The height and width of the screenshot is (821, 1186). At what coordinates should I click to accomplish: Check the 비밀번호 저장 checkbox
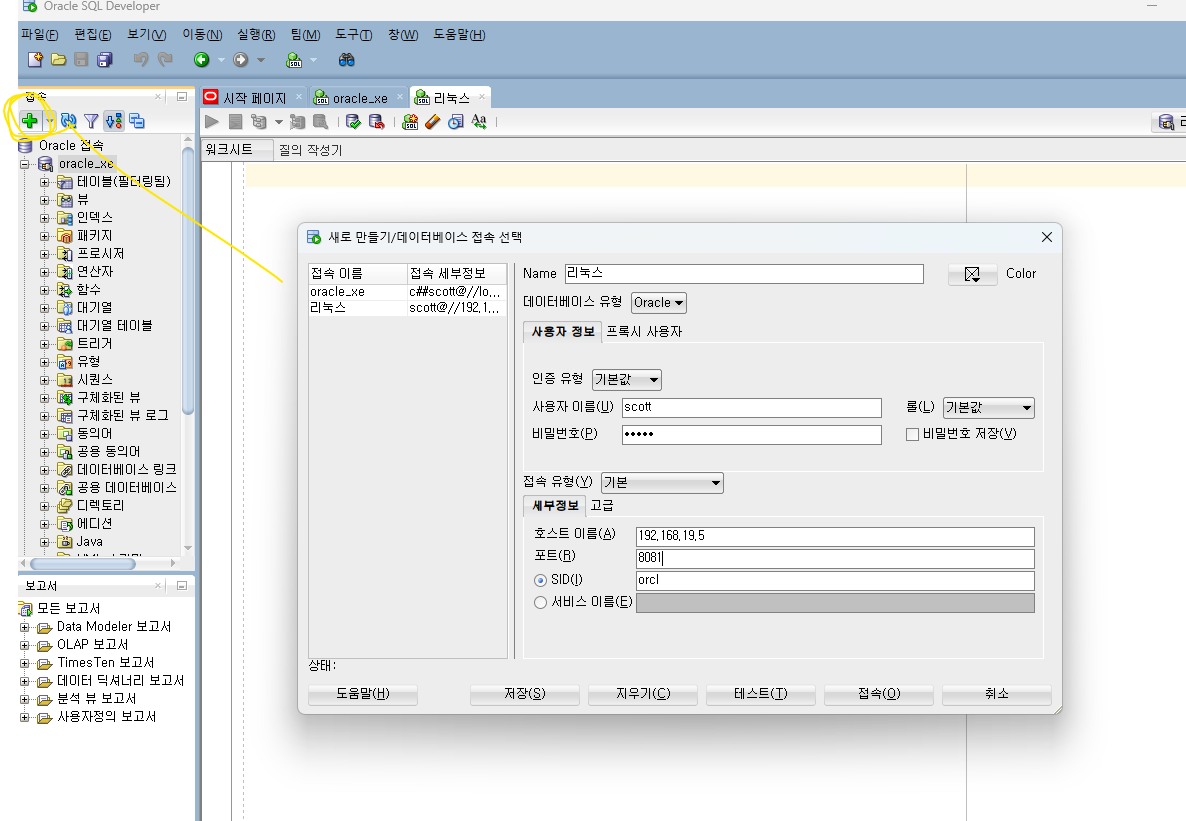(x=912, y=434)
